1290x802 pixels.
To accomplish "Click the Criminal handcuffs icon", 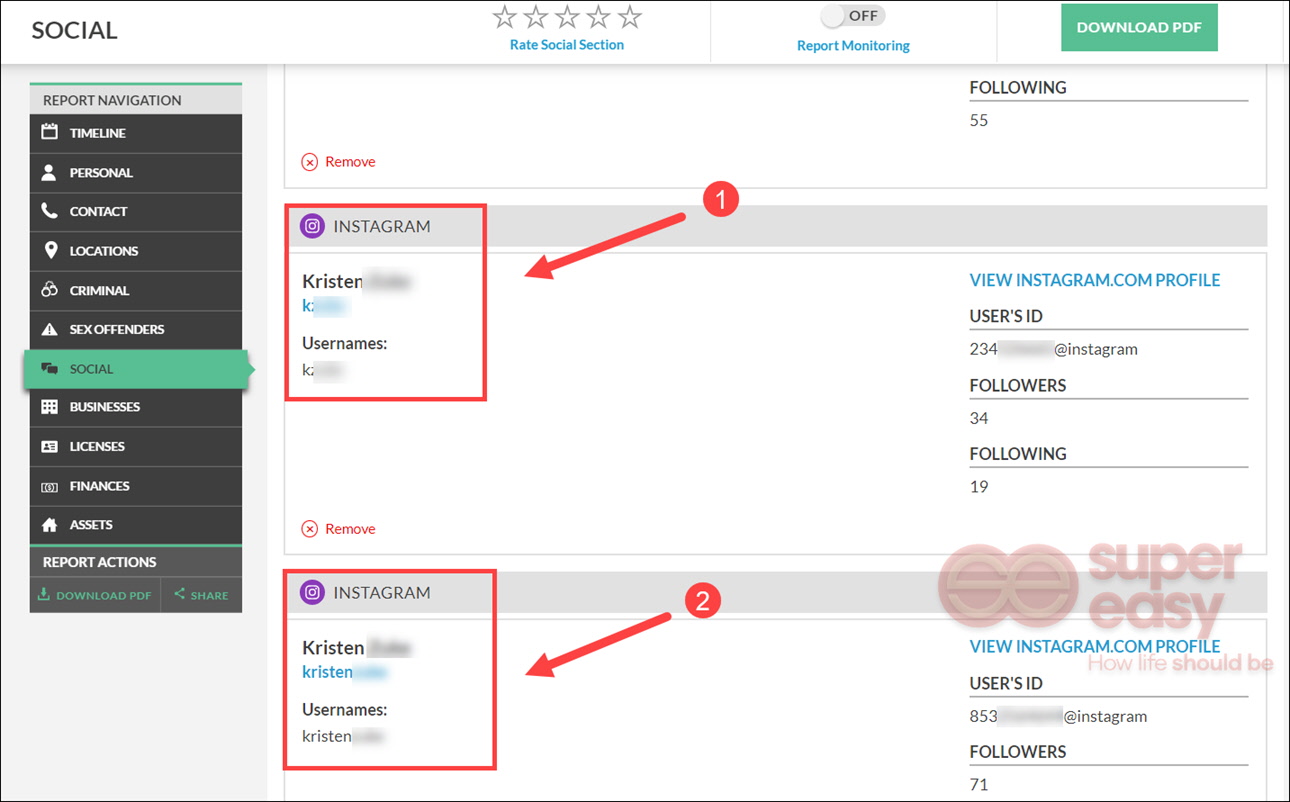I will [49, 290].
